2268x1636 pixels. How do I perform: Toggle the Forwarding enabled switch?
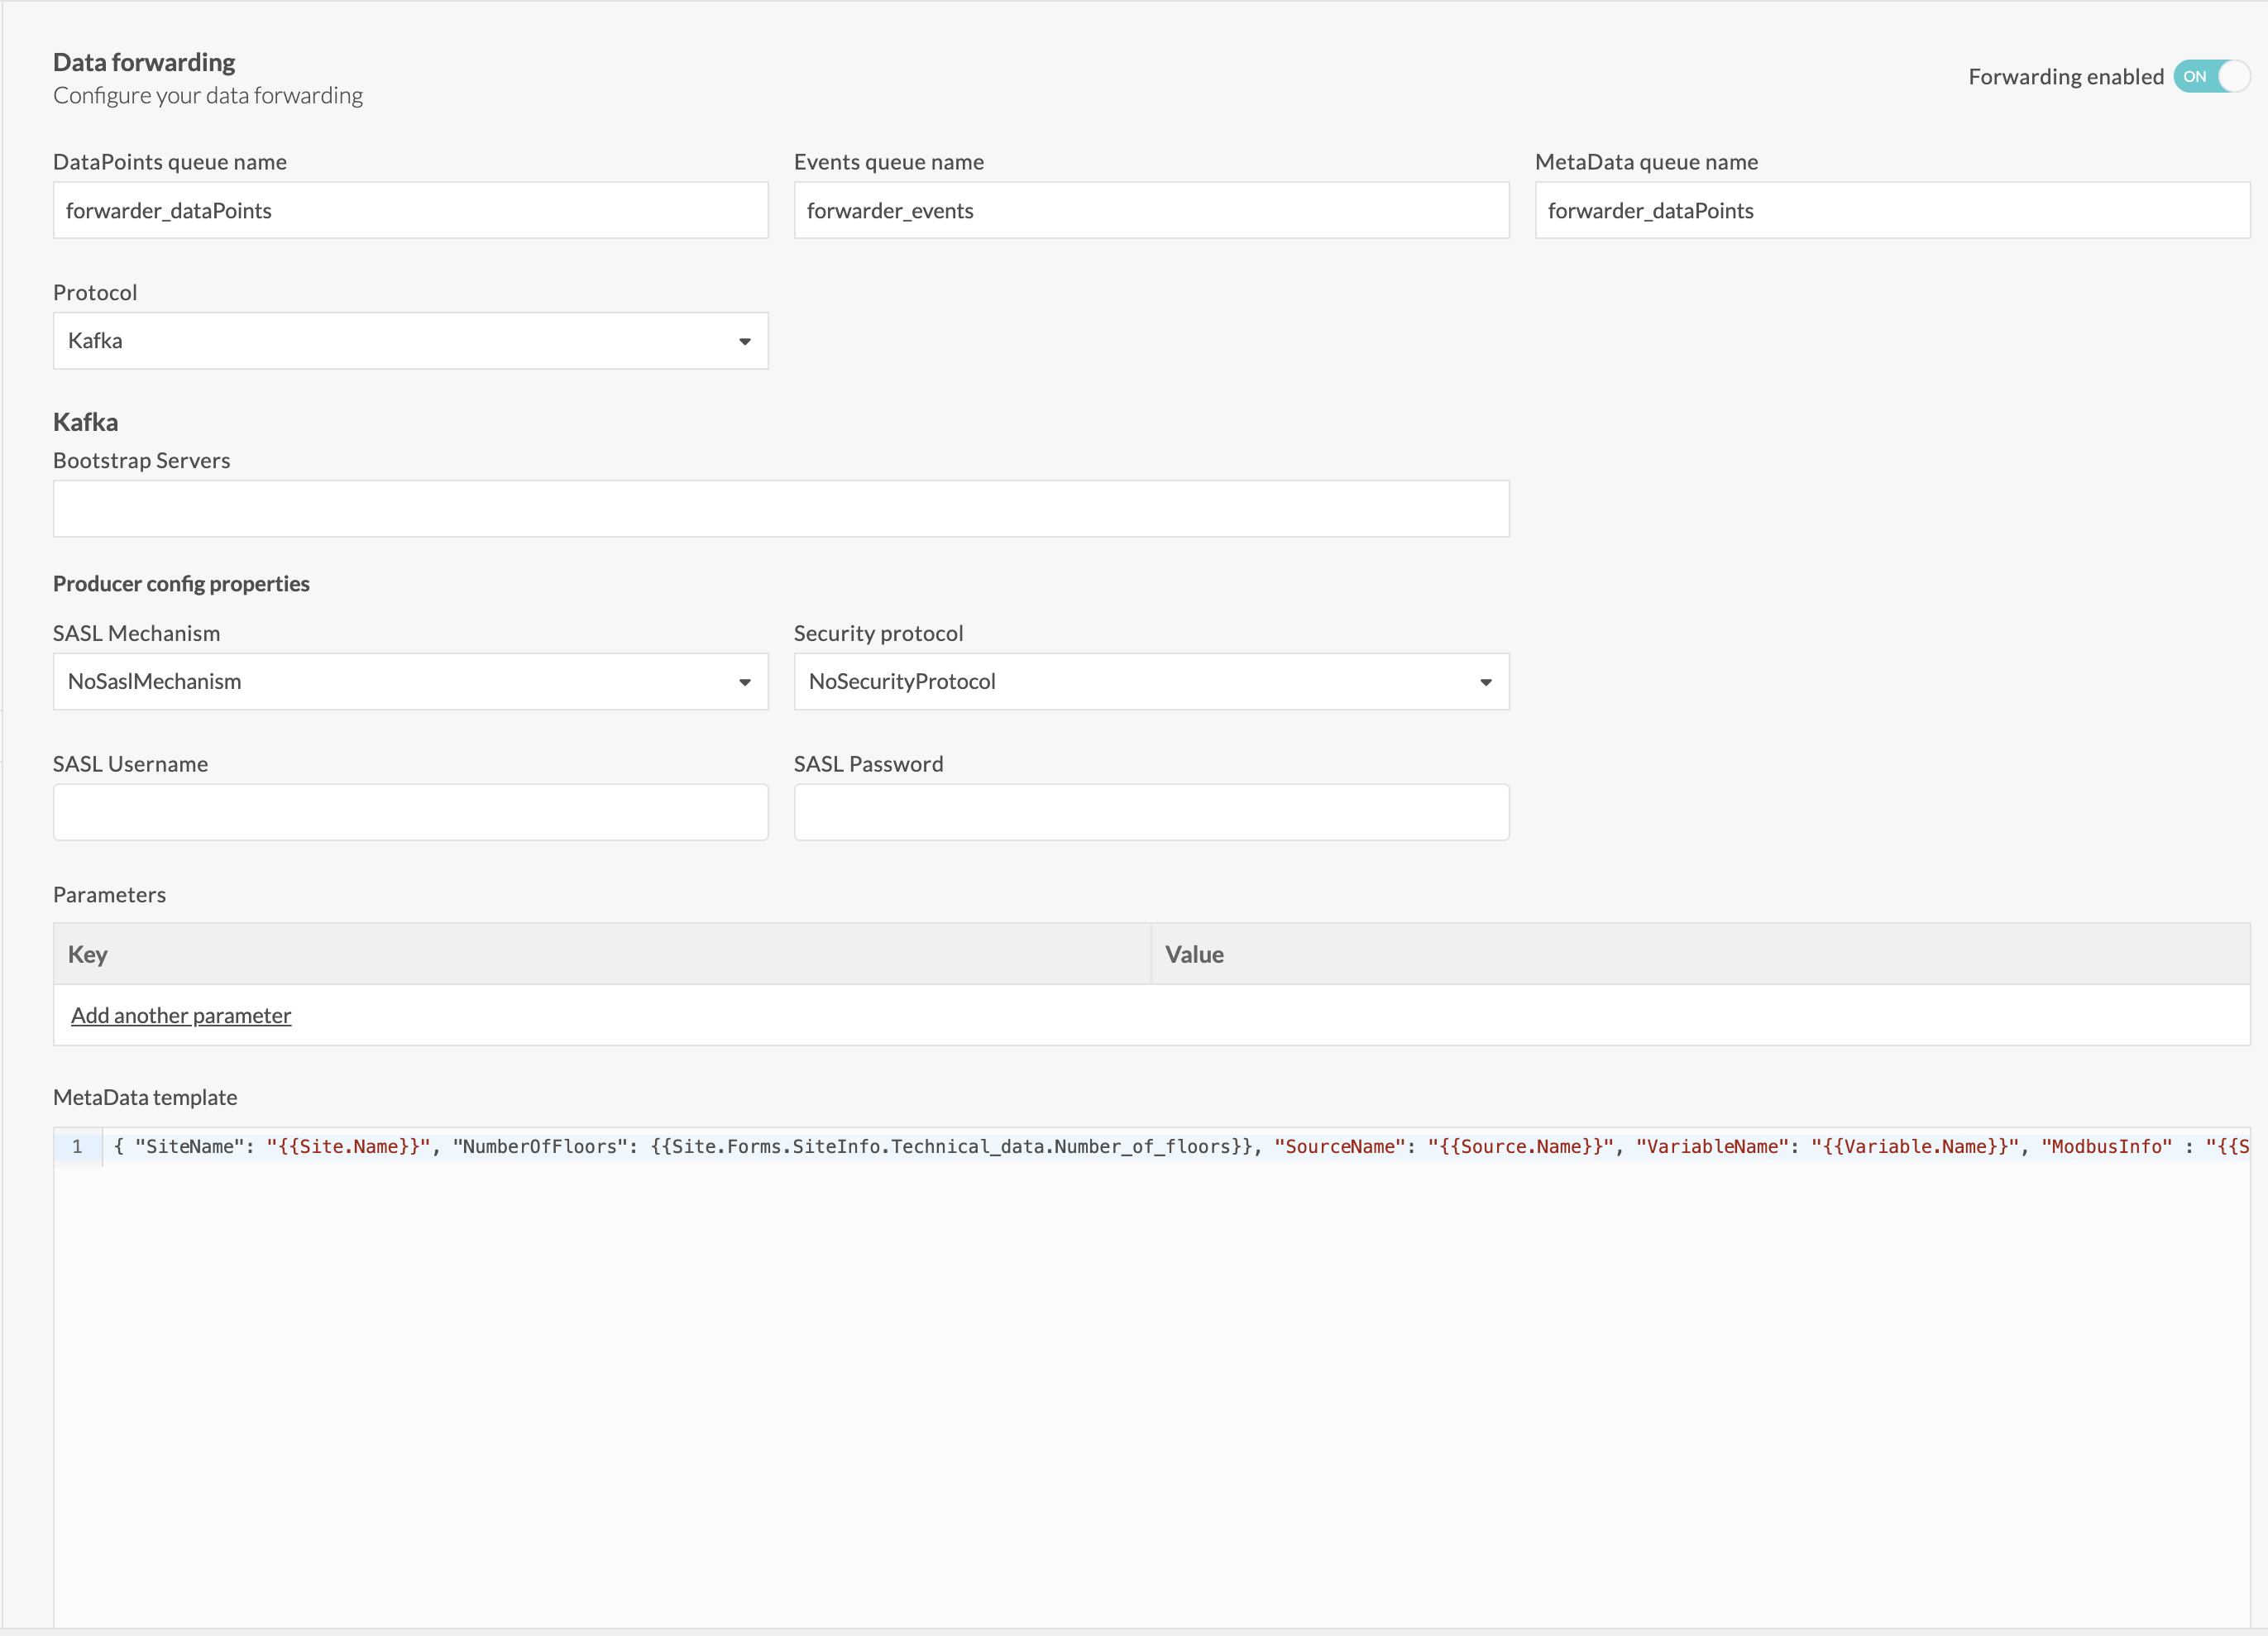(2211, 77)
